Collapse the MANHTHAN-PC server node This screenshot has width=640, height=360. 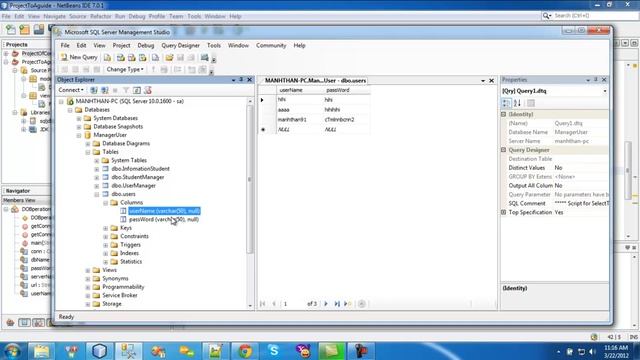click(61, 101)
